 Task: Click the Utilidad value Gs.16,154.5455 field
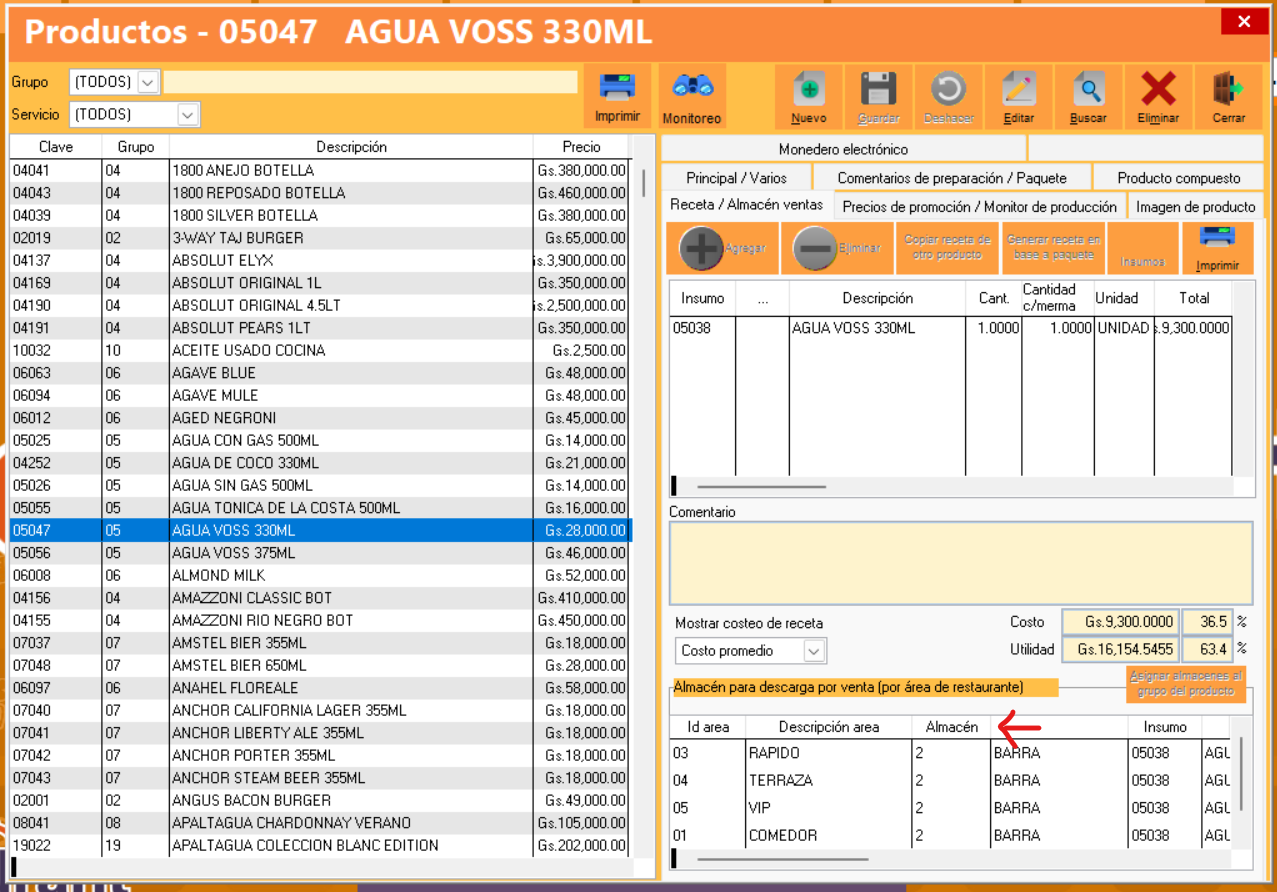coord(1120,649)
